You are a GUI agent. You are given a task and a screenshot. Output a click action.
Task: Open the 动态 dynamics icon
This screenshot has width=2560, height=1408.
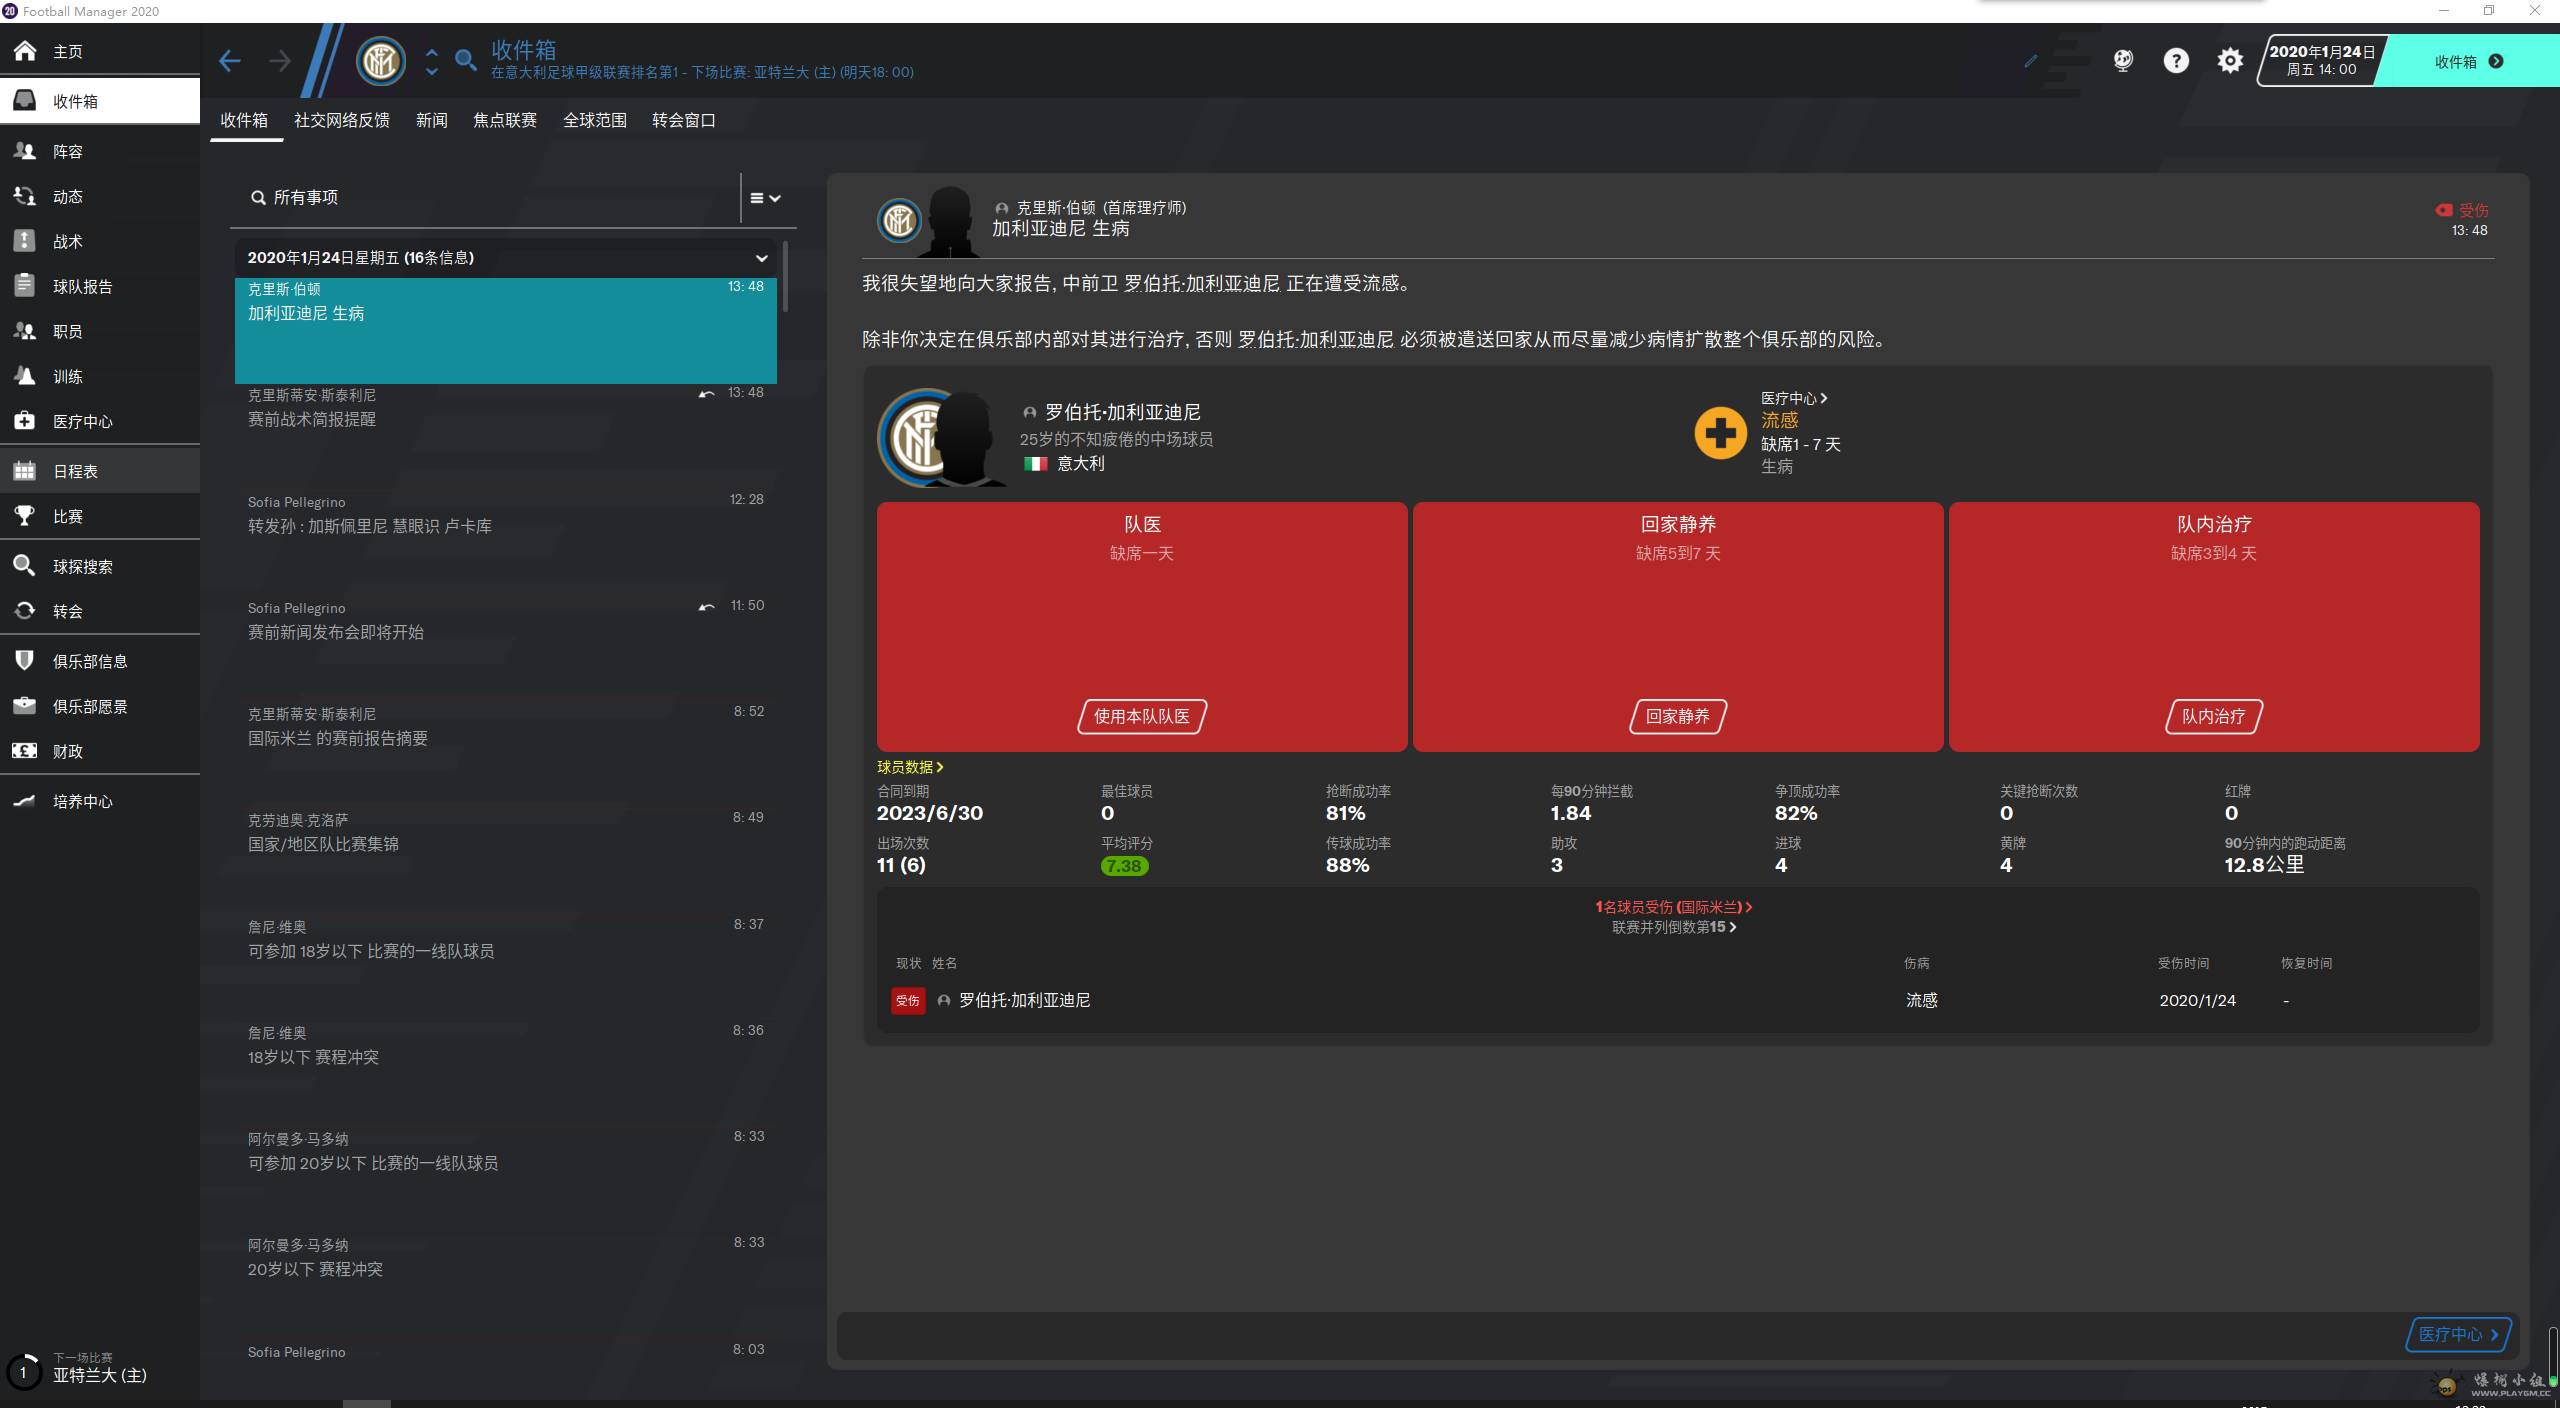[25, 196]
